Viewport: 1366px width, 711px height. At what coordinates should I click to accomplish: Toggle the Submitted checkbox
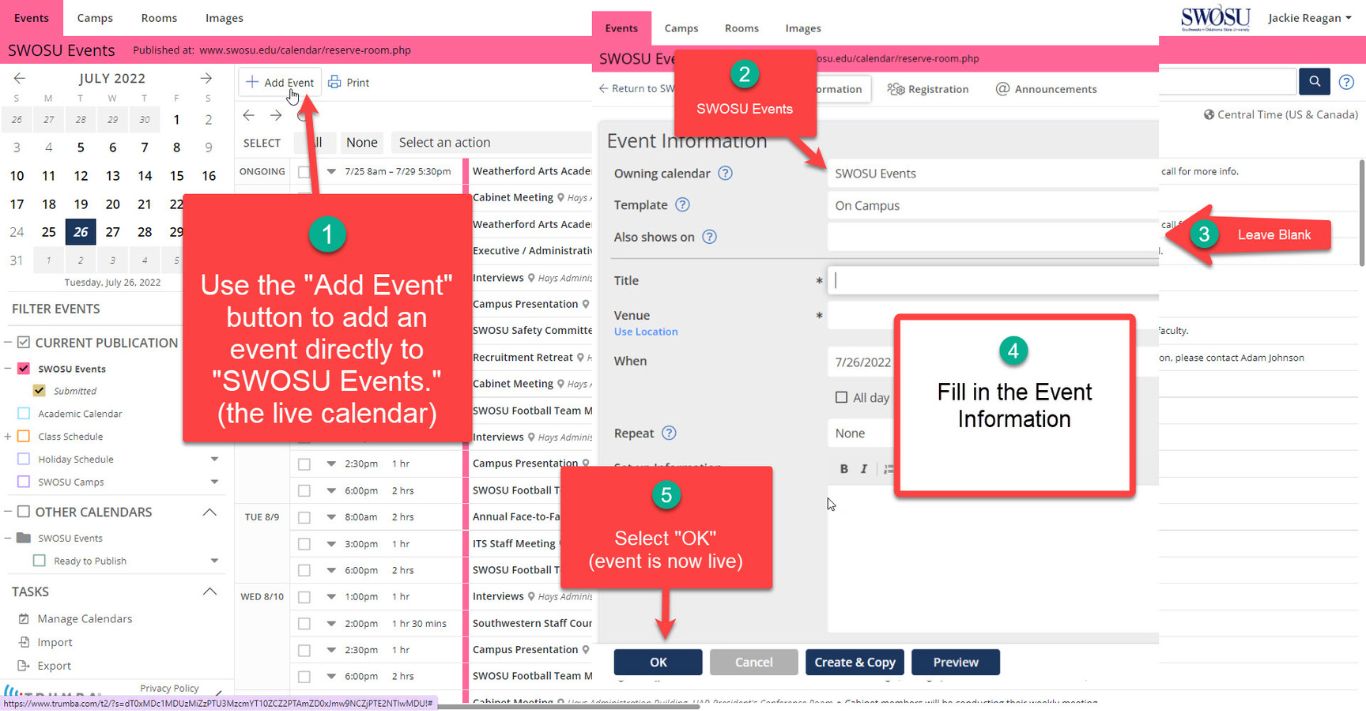click(x=40, y=391)
